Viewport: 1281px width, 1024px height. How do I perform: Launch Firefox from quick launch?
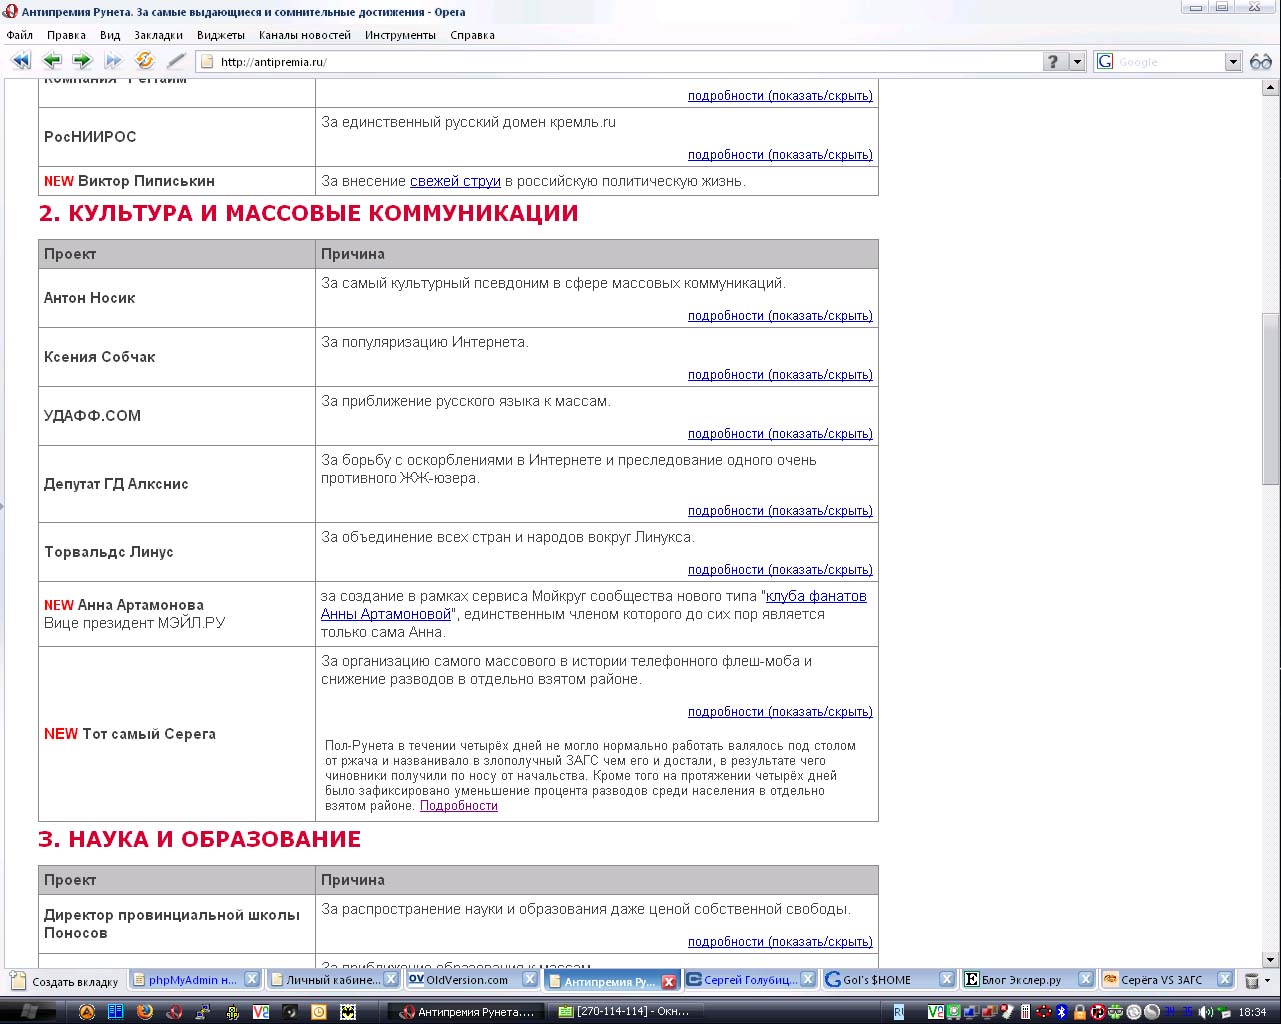click(x=145, y=1012)
